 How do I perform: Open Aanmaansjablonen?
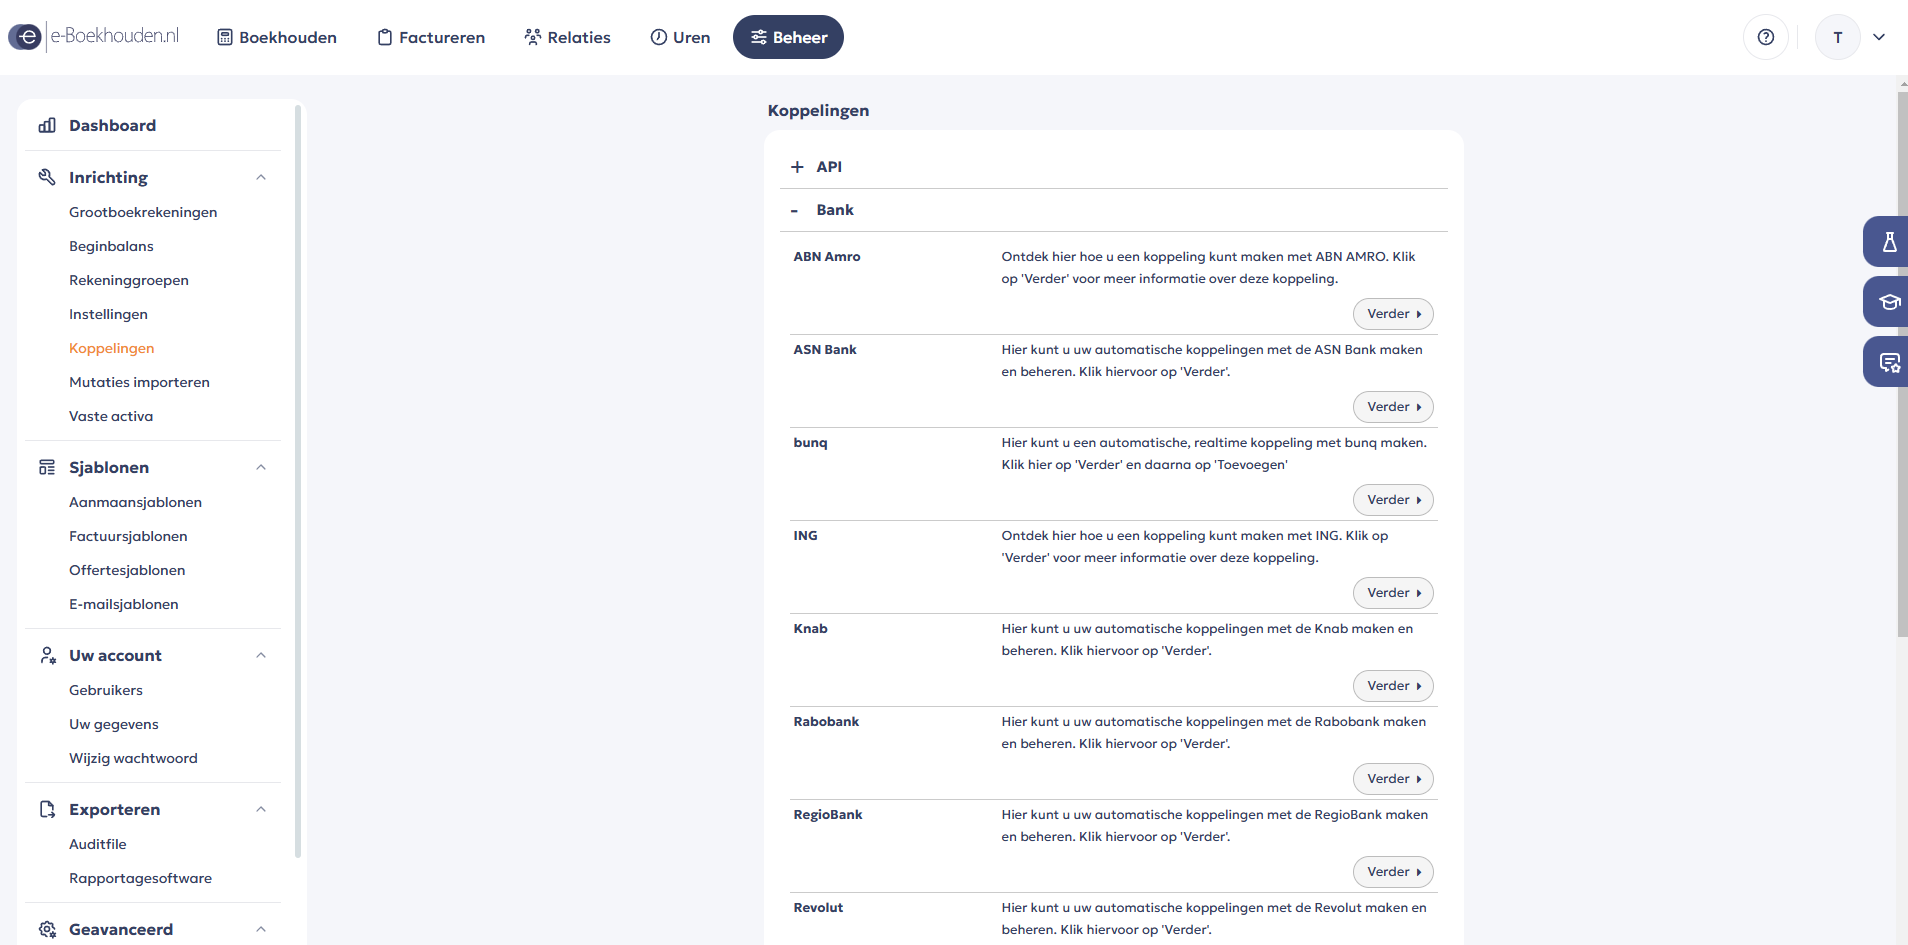point(135,502)
